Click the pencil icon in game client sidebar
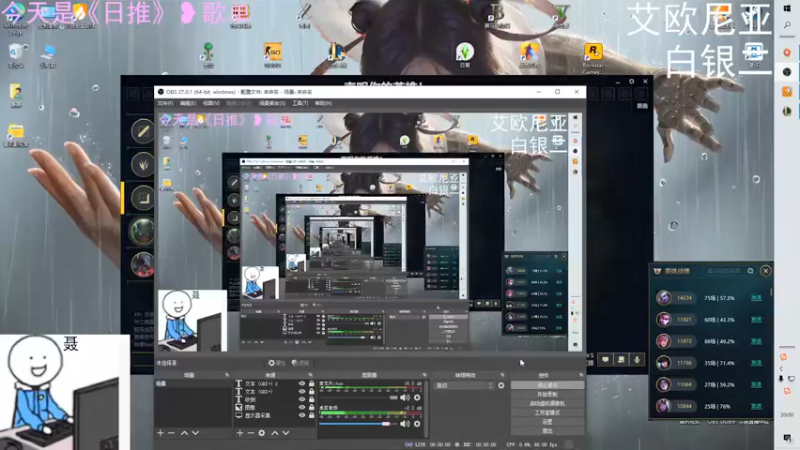Screen dimensions: 800x450 pyautogui.click(x=142, y=131)
